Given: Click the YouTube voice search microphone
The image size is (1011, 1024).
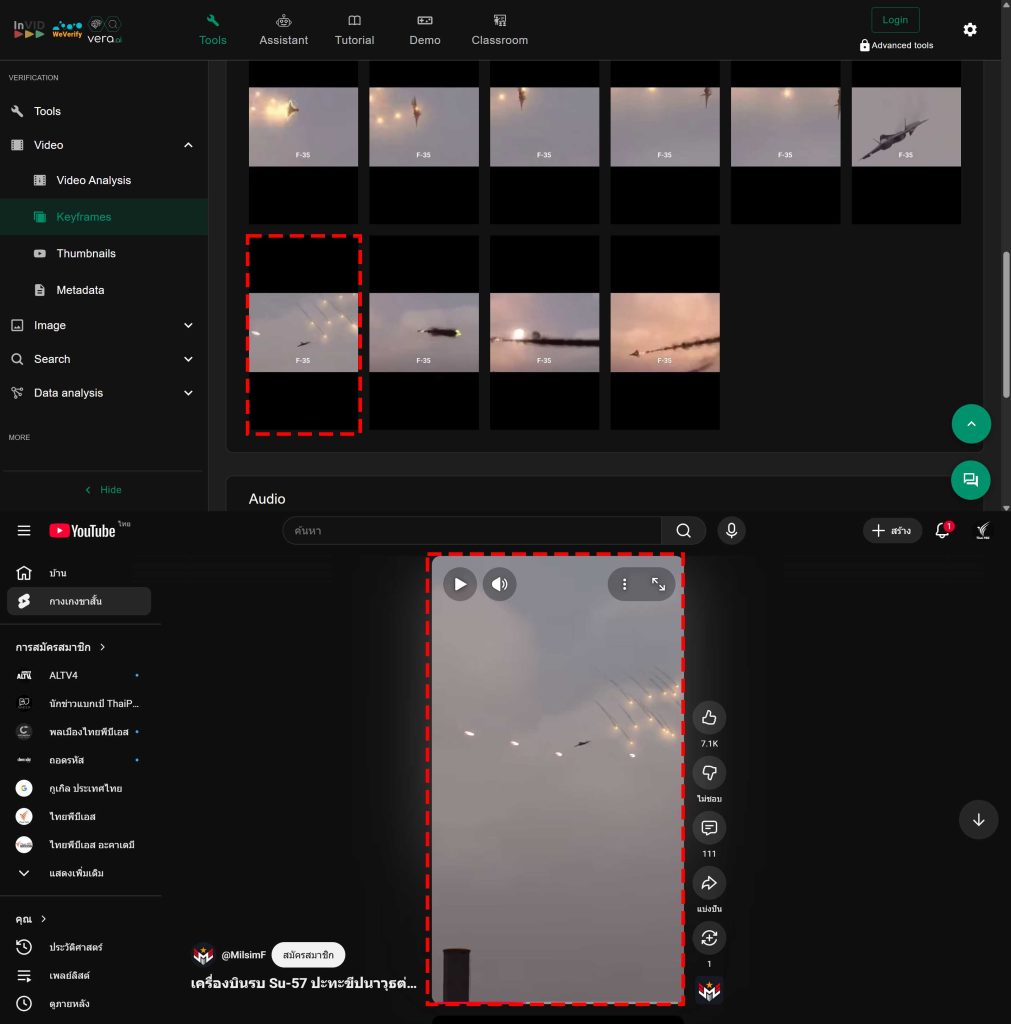Looking at the screenshot, I should coord(731,530).
